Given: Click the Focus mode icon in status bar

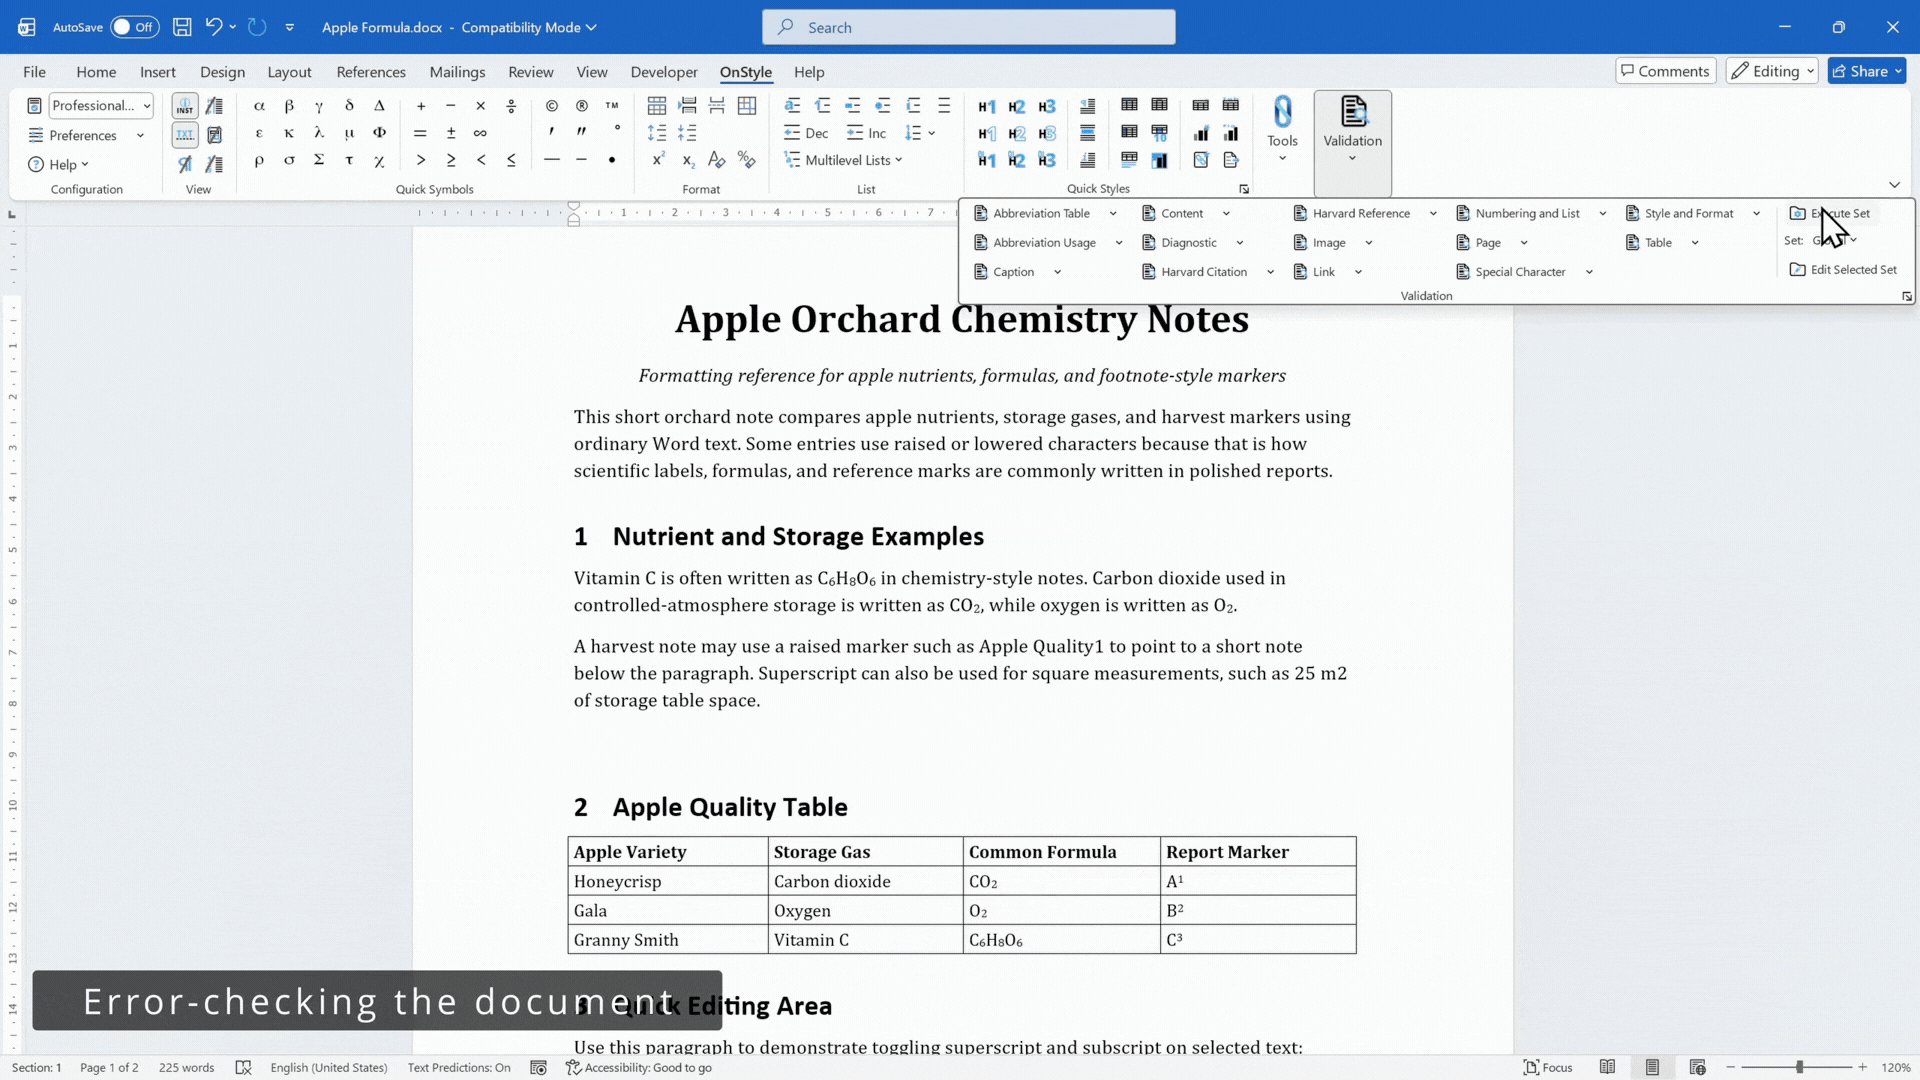Looking at the screenshot, I should tap(1531, 1067).
